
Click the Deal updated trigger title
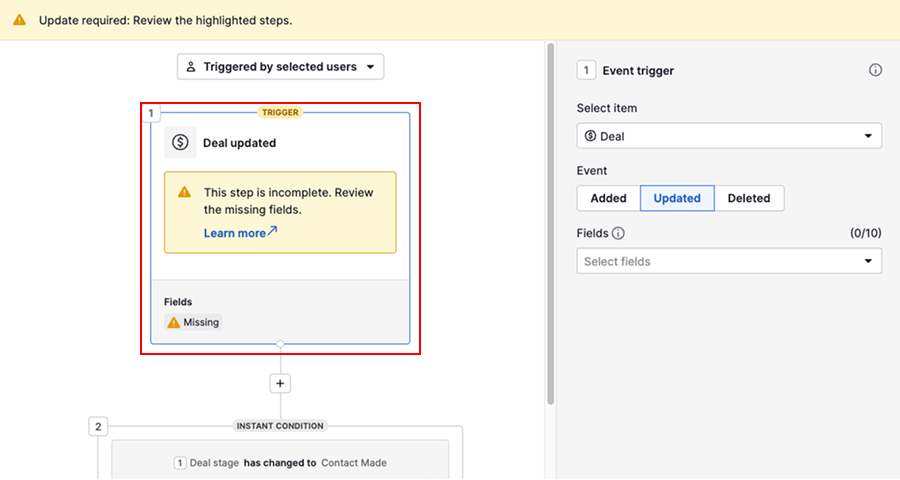point(239,143)
